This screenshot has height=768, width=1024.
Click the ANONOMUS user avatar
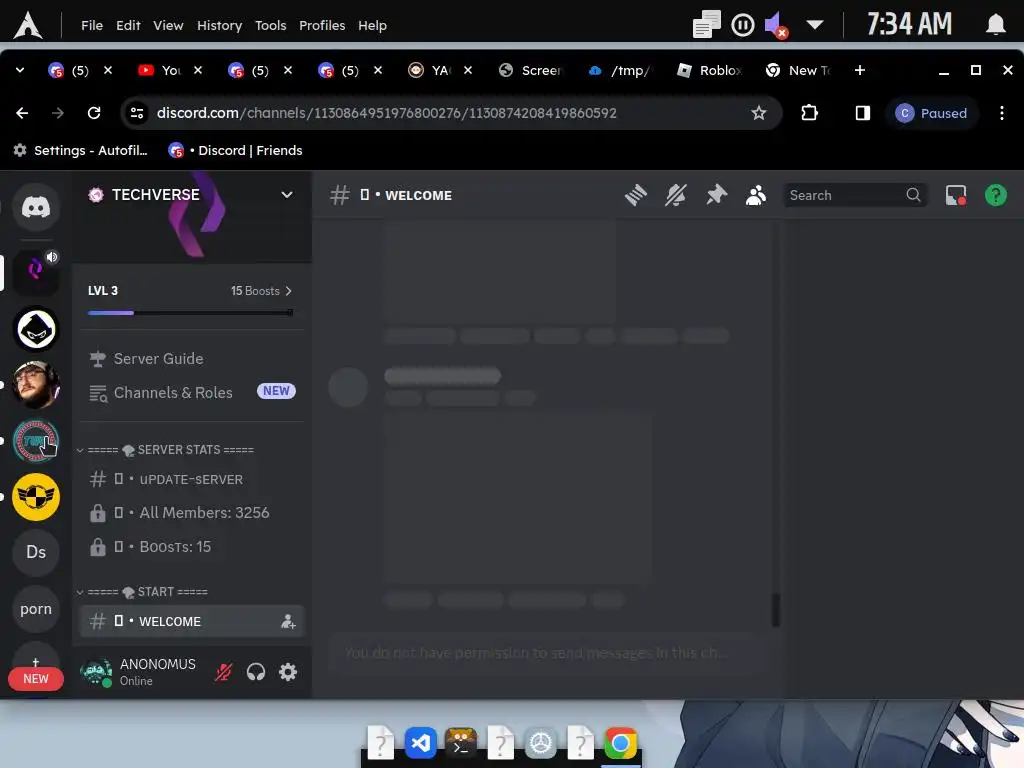coord(96,672)
